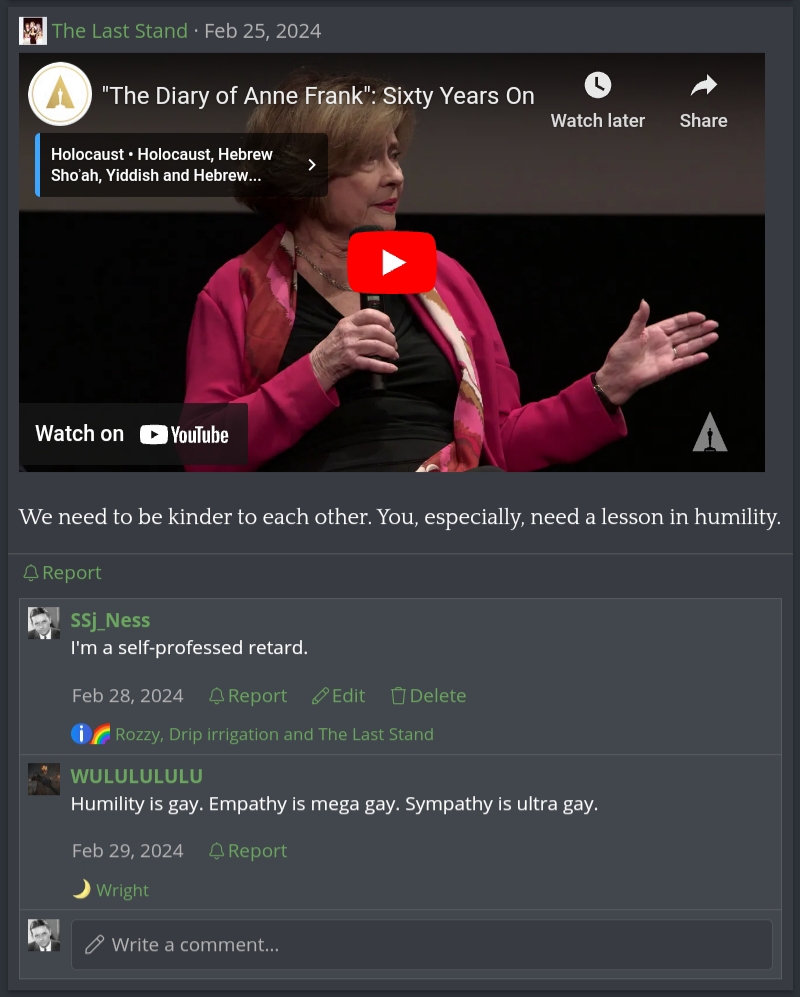Open The Last Stand profile avatar
Viewport: 800px width, 997px height.
[33, 31]
